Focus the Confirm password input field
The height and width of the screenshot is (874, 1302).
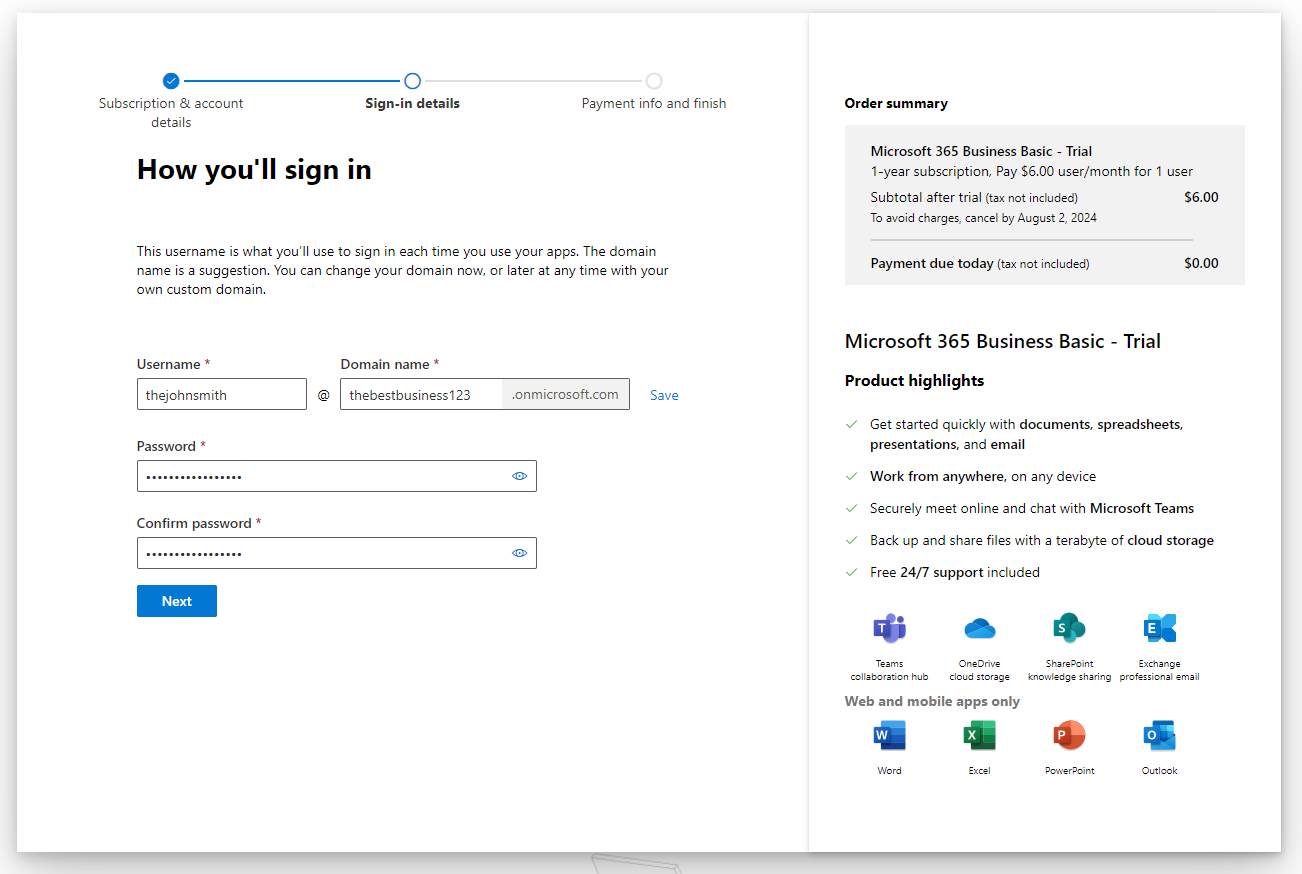[337, 553]
